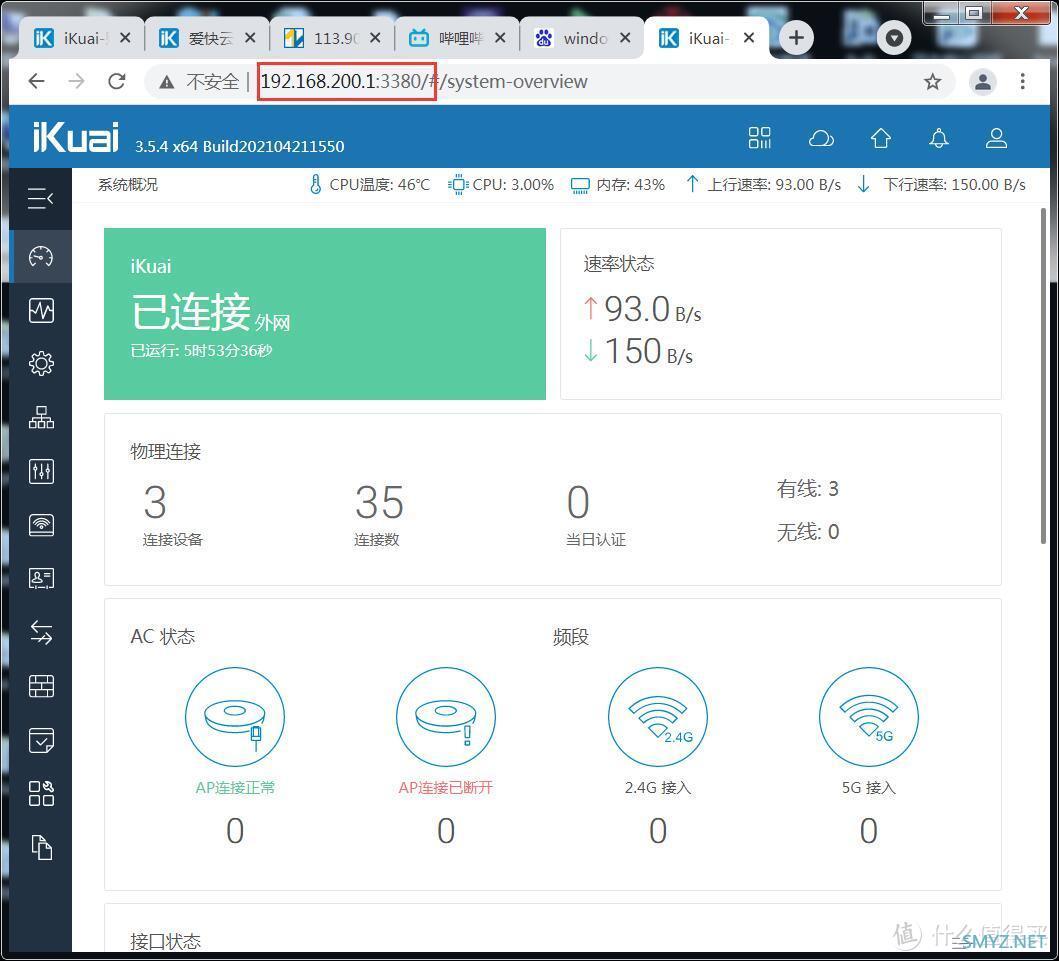Open the system overview dashboard gauge icon
The height and width of the screenshot is (961, 1059).
pyautogui.click(x=41, y=257)
